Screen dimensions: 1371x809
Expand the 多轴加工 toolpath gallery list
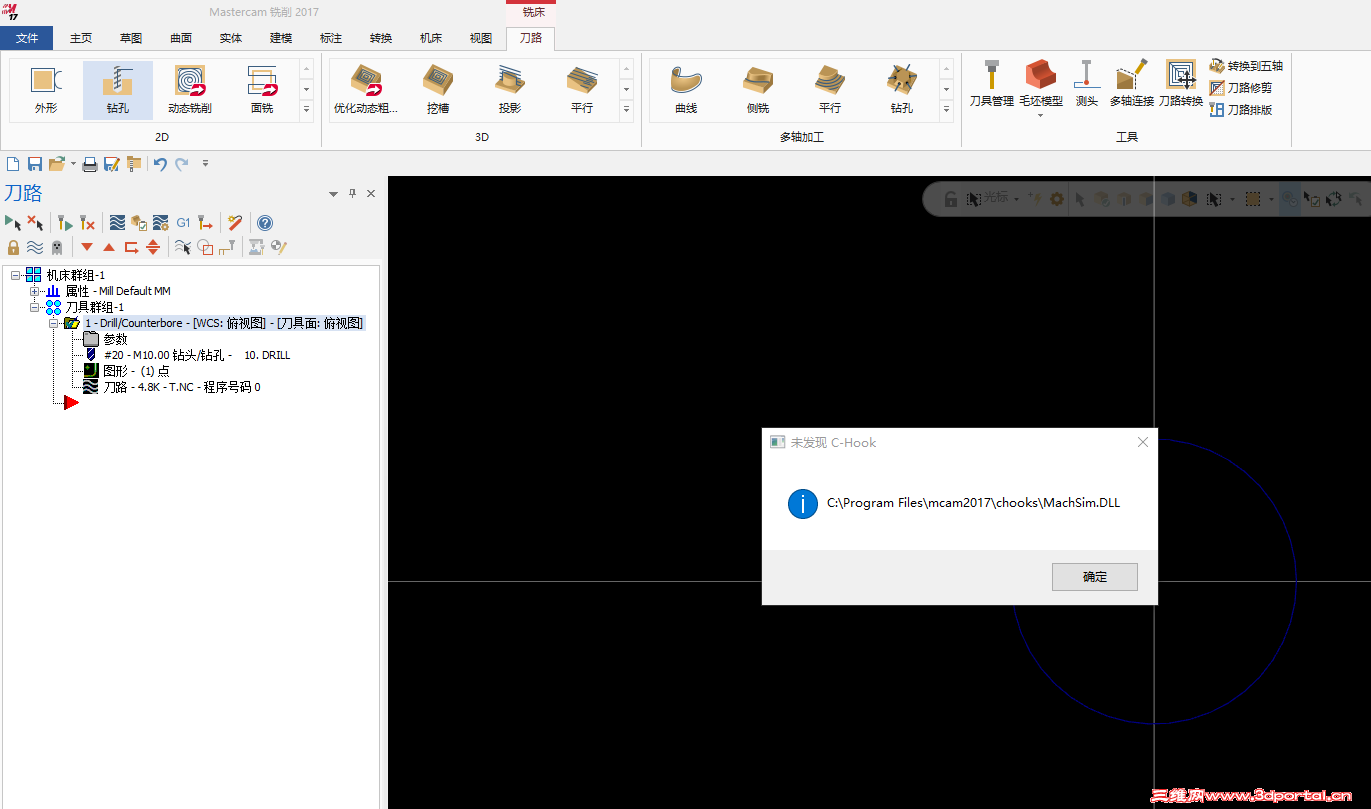pyautogui.click(x=946, y=109)
